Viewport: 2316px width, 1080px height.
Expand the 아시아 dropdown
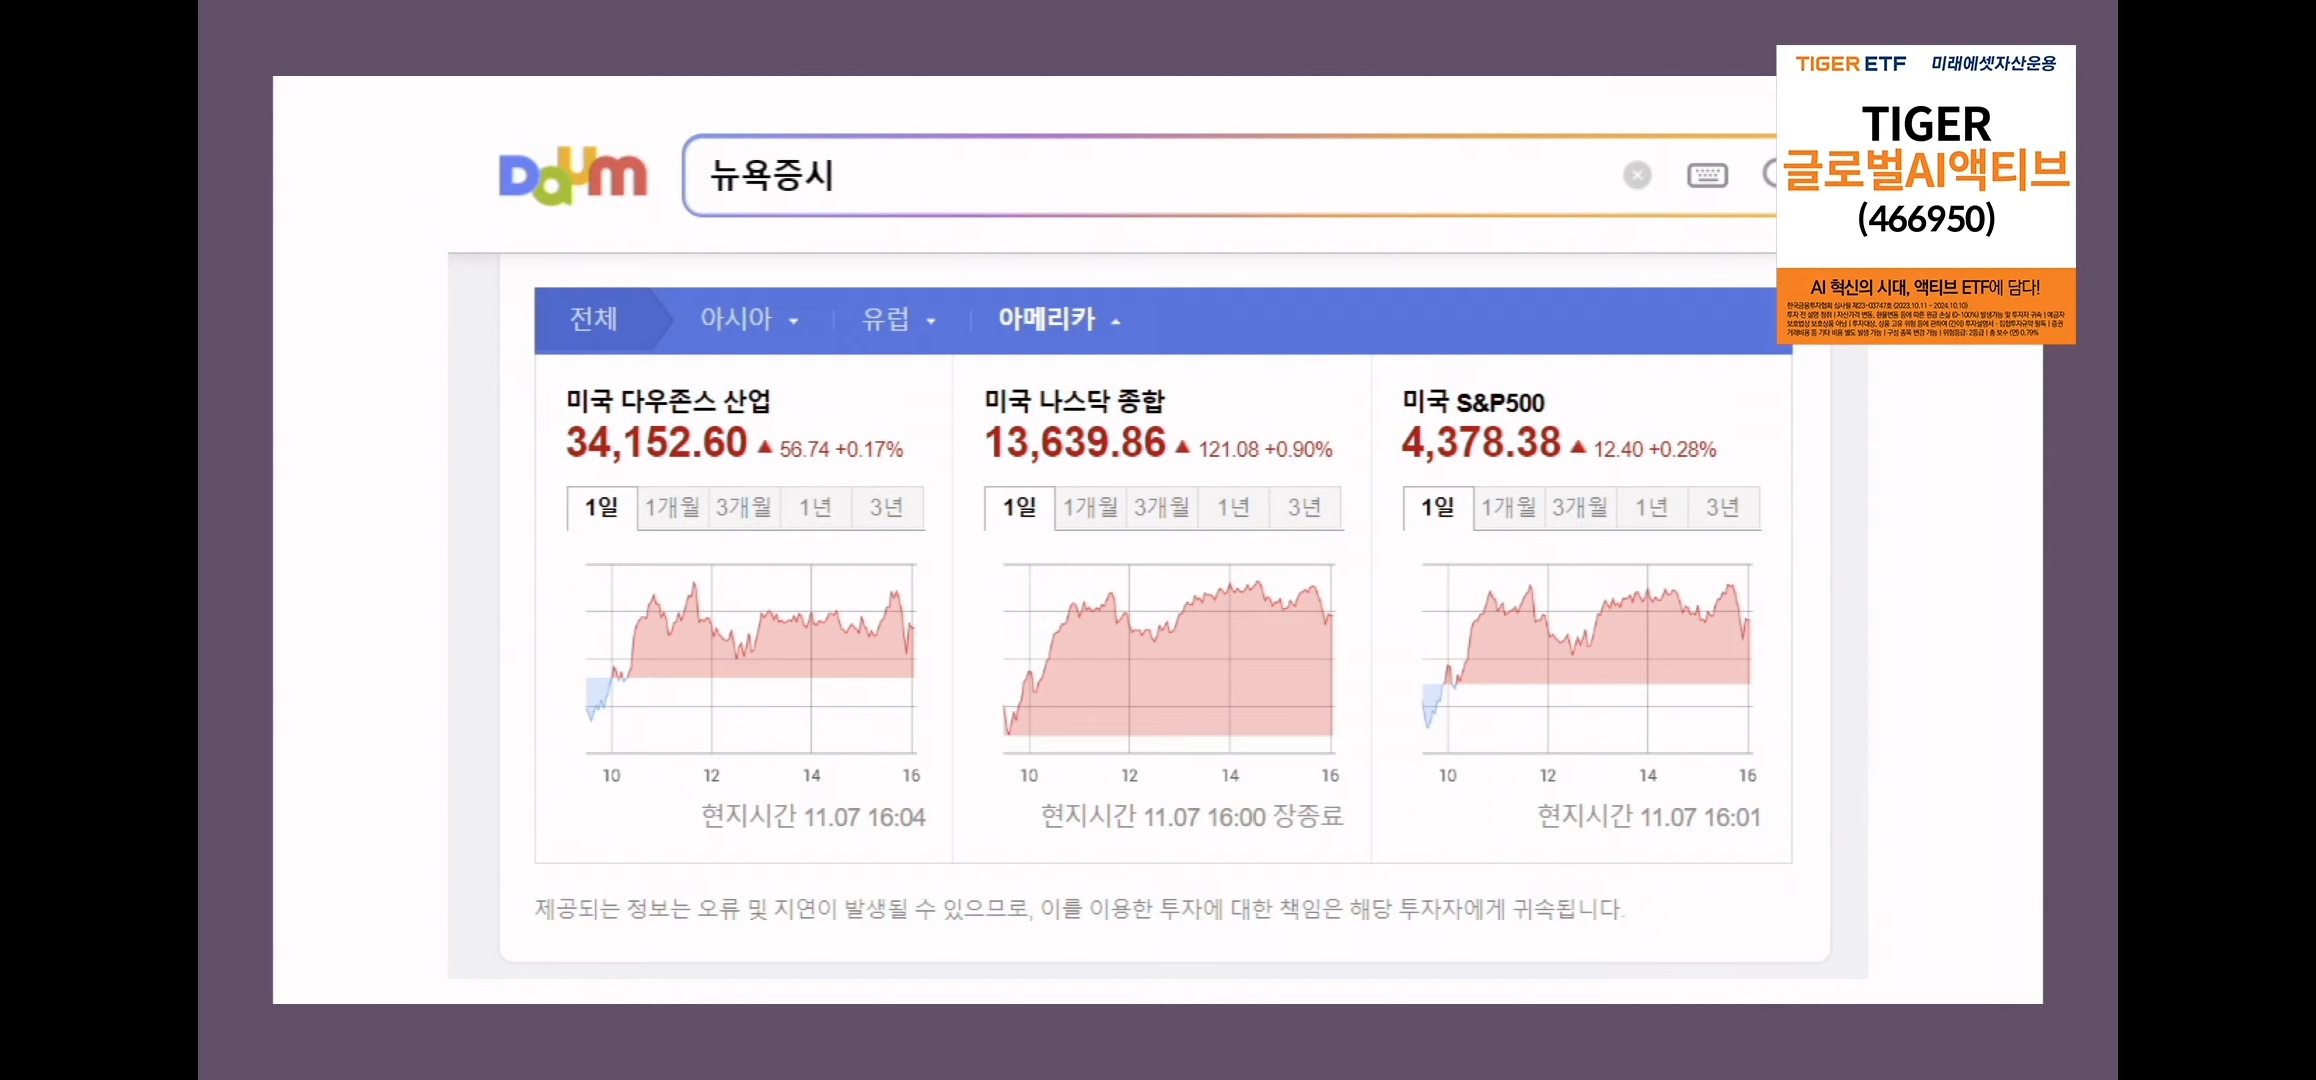(749, 319)
